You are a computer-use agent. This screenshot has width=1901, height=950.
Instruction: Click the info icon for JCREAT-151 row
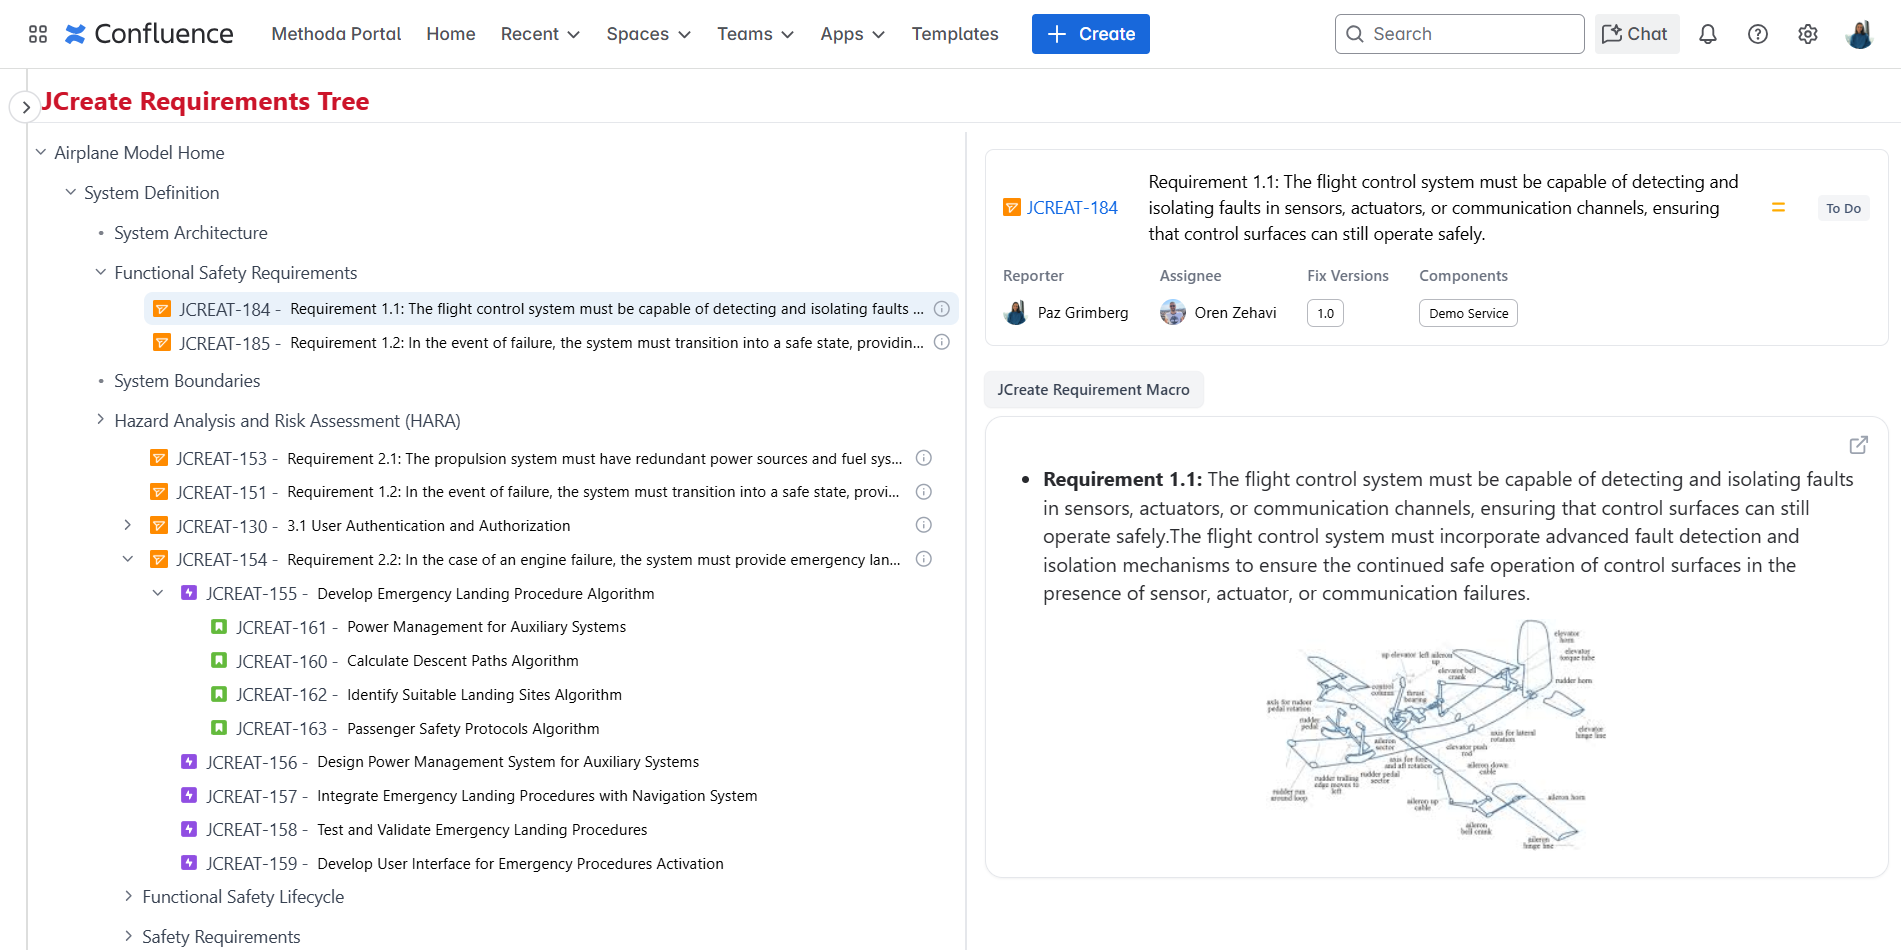click(924, 492)
